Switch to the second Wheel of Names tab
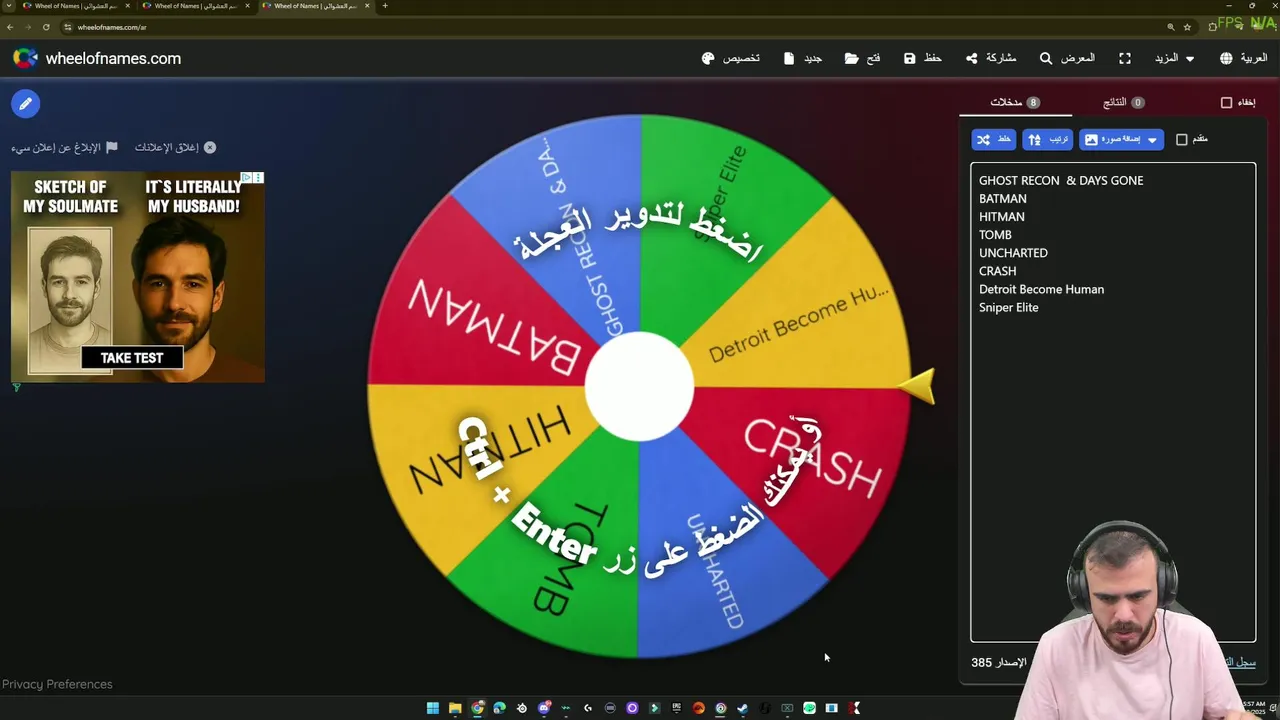1280x720 pixels. click(x=195, y=6)
